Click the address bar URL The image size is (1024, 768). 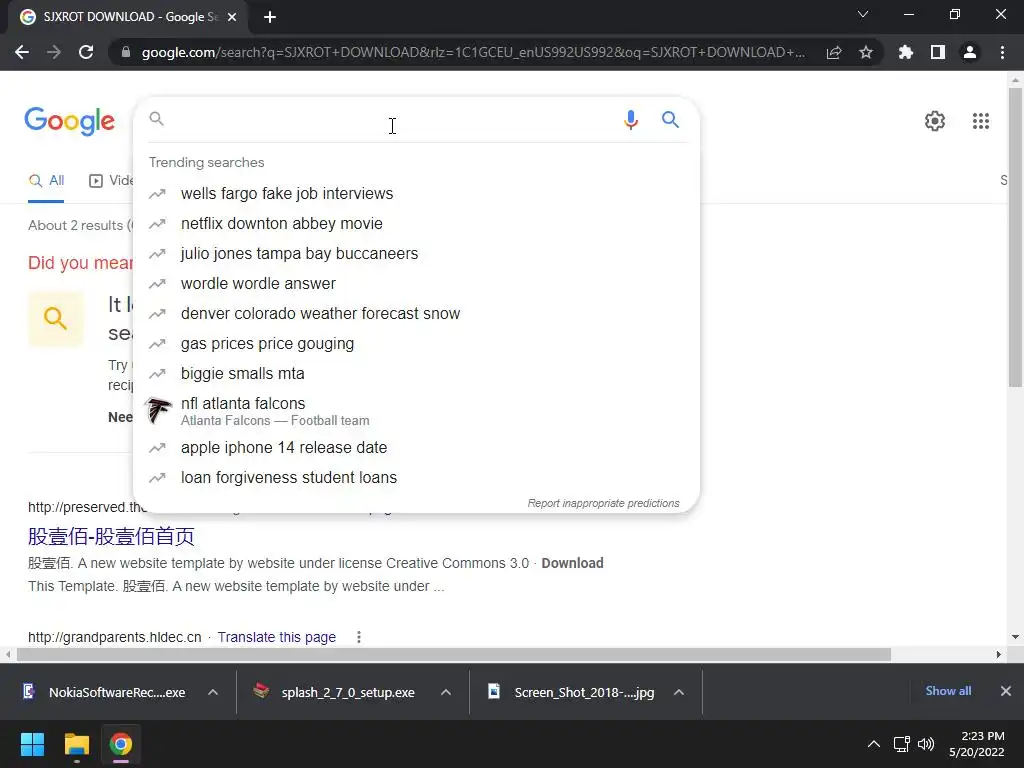tap(473, 52)
